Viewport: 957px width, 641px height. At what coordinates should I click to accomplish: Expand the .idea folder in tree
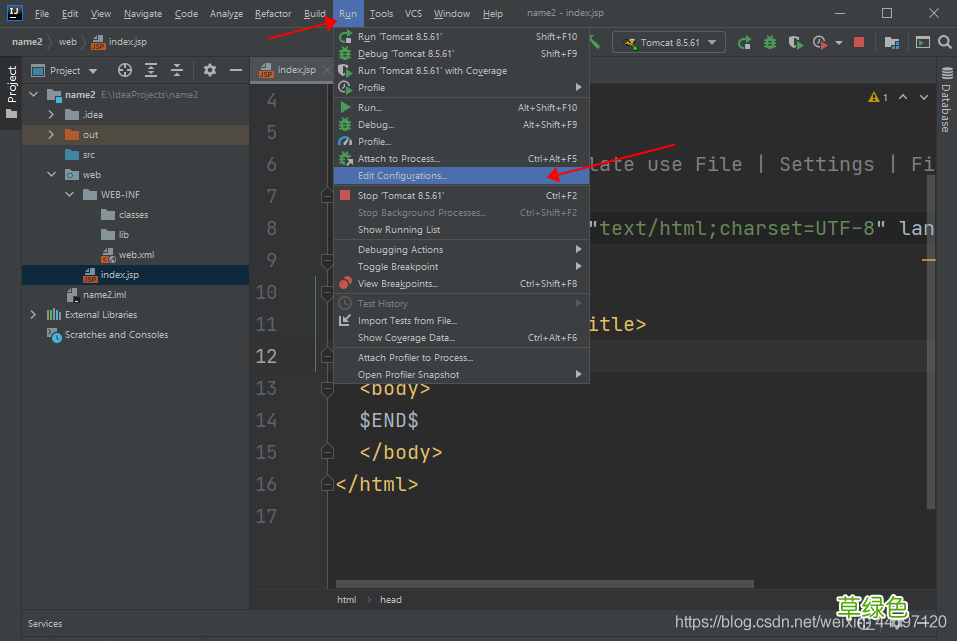[x=50, y=115]
